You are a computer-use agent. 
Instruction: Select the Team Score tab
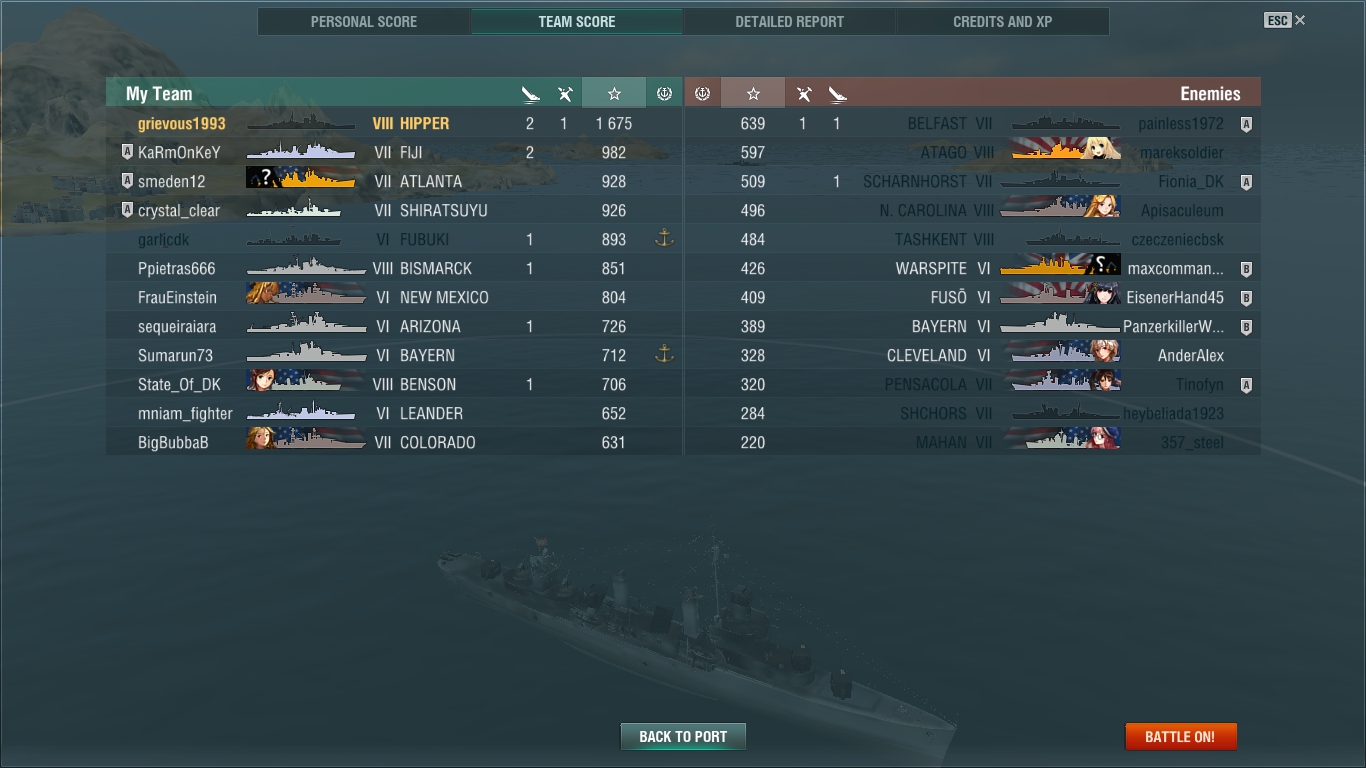coord(577,21)
